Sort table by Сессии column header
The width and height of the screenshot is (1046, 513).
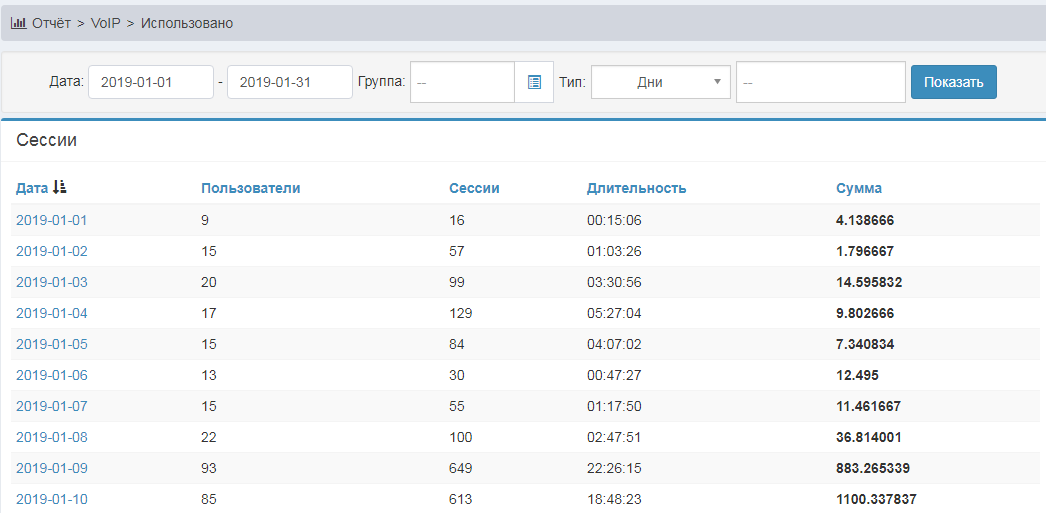pos(474,188)
